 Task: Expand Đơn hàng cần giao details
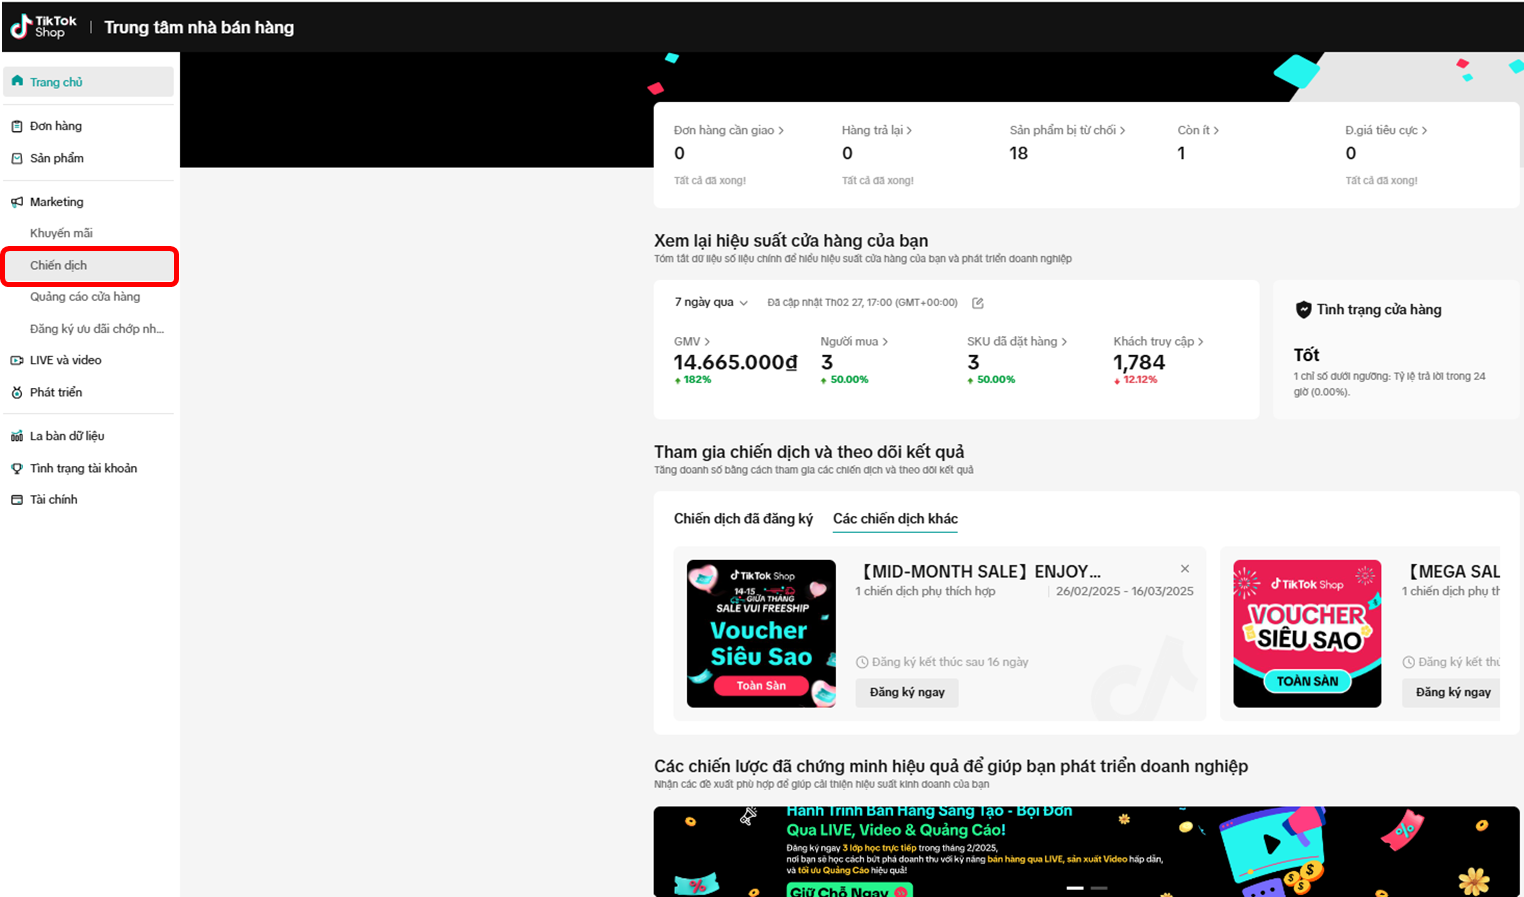click(729, 130)
